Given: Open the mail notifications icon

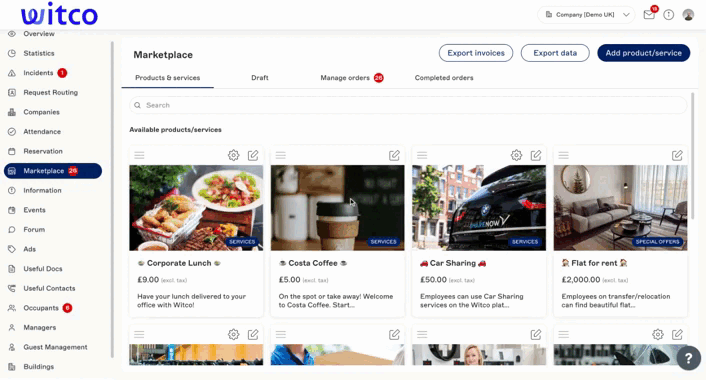Looking at the screenshot, I should 649,15.
